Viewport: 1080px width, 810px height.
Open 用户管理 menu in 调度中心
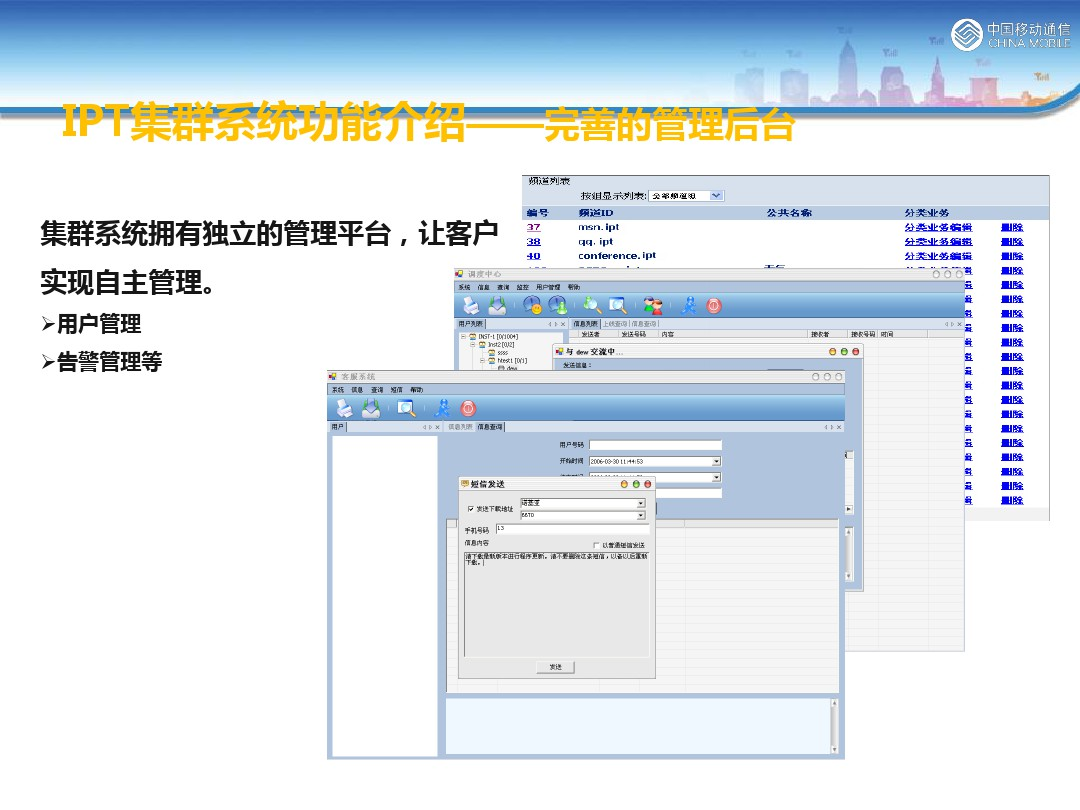click(548, 287)
